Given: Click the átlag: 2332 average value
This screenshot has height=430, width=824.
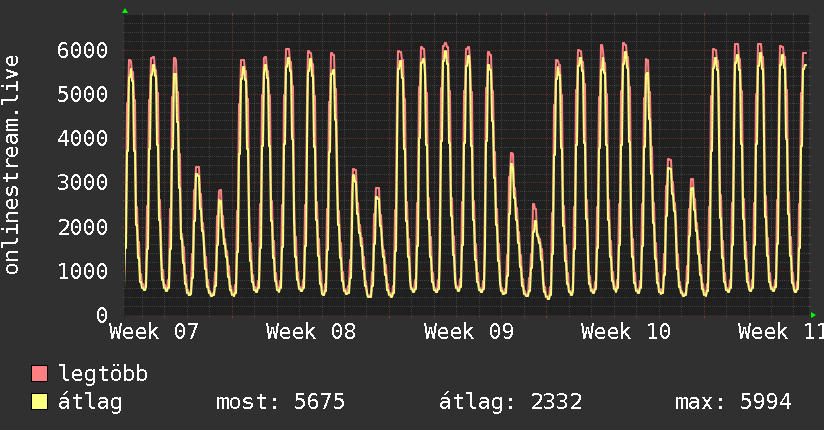Looking at the screenshot, I should pos(510,402).
